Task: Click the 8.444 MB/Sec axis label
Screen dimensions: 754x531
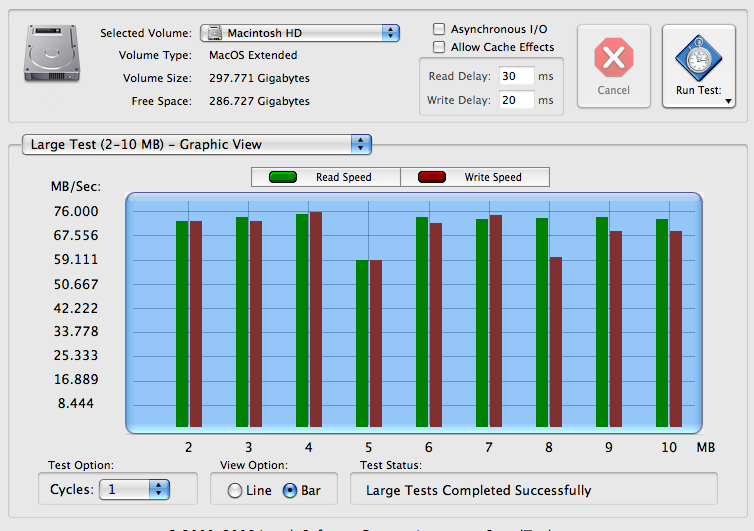Action: coord(75,403)
